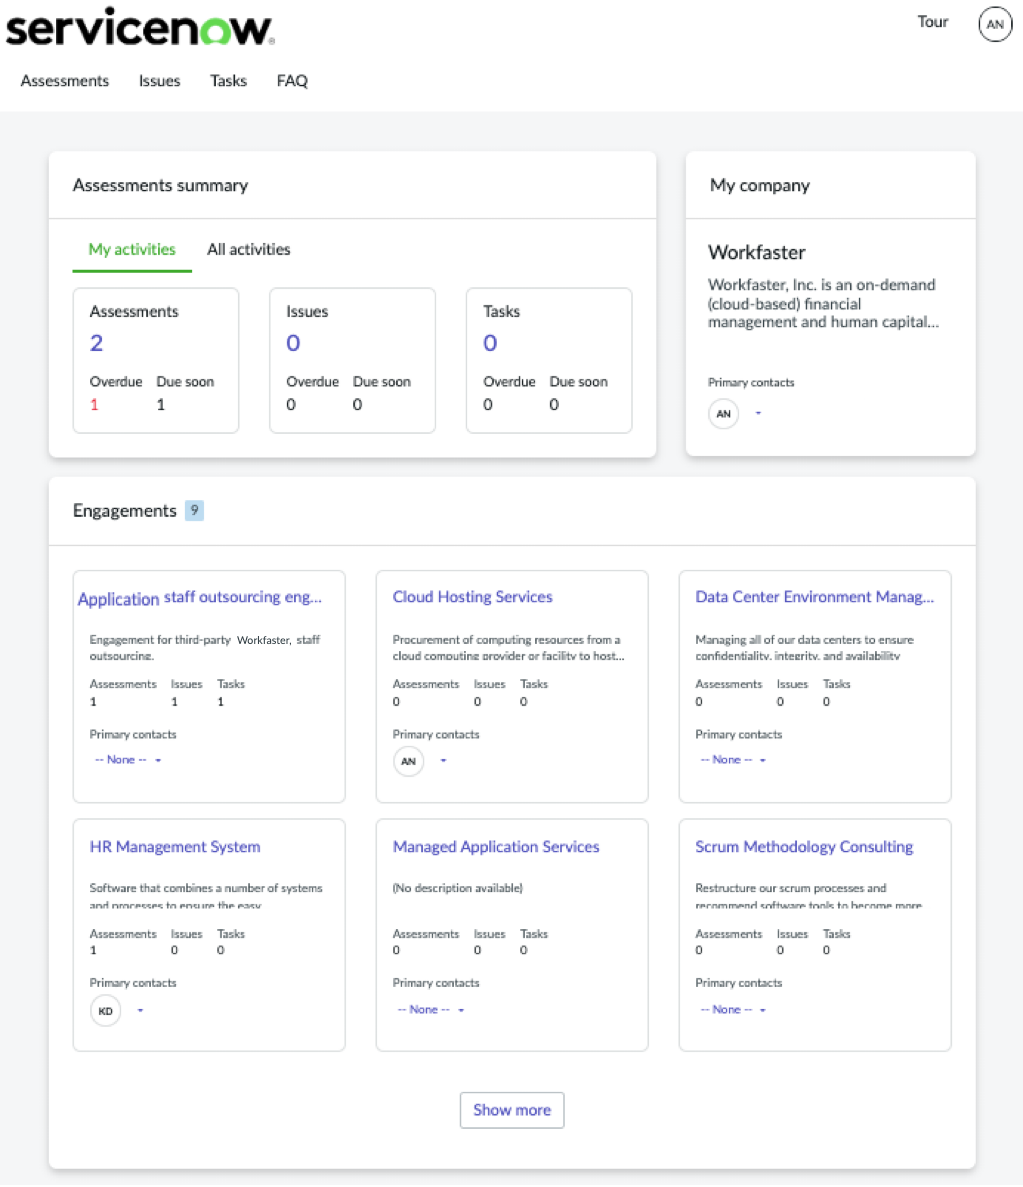Click the Assessments summary heading
The width and height of the screenshot is (1023, 1187).
click(x=161, y=185)
